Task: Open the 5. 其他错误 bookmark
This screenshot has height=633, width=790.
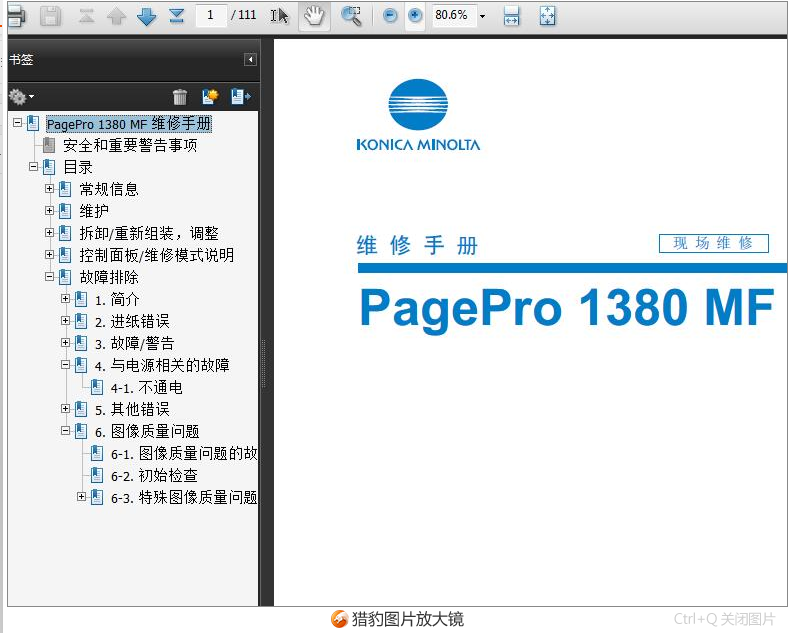Action: coord(132,409)
